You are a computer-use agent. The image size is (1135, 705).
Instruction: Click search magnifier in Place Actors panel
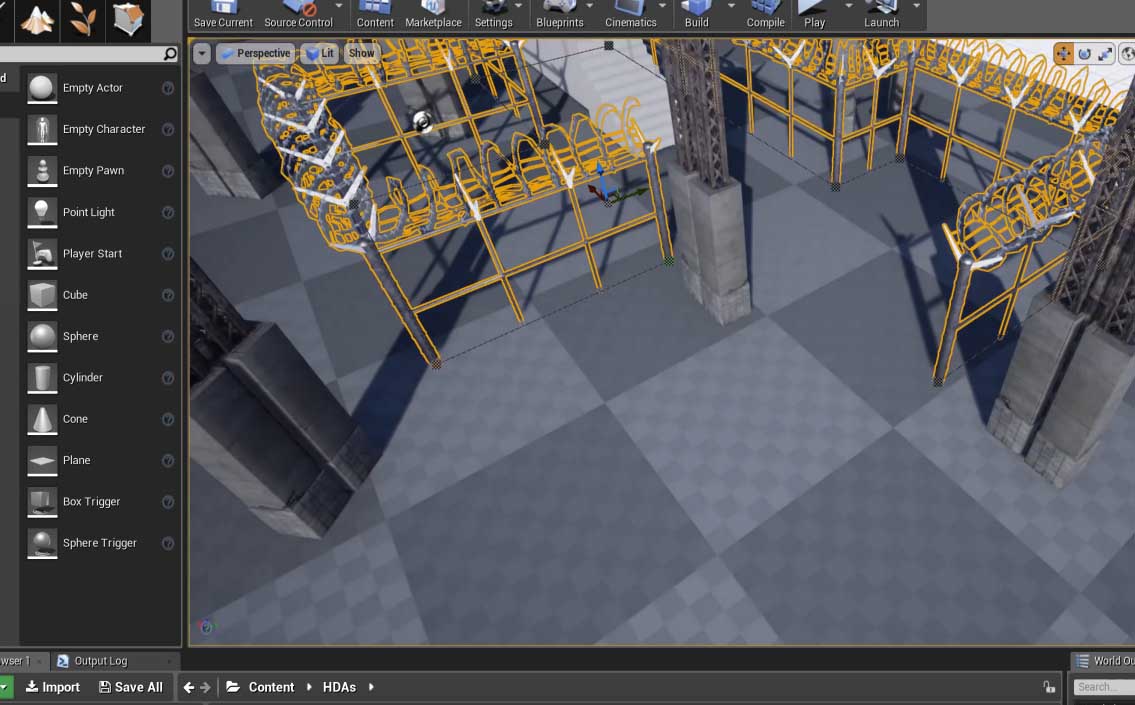(170, 54)
